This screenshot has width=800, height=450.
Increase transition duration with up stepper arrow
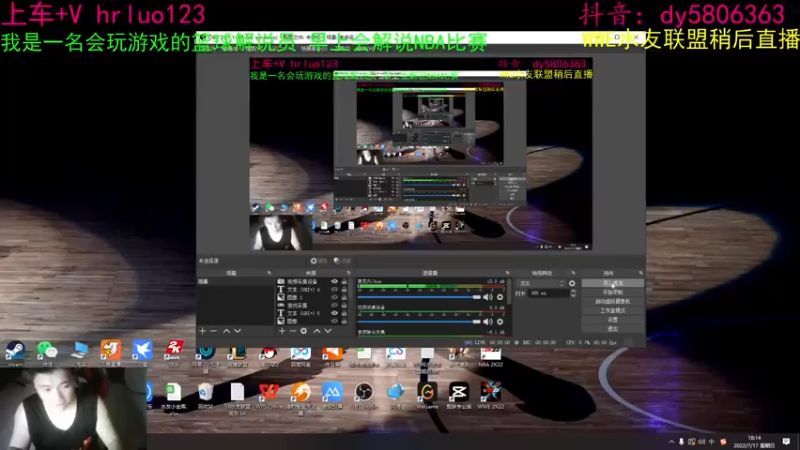pyautogui.click(x=573, y=291)
